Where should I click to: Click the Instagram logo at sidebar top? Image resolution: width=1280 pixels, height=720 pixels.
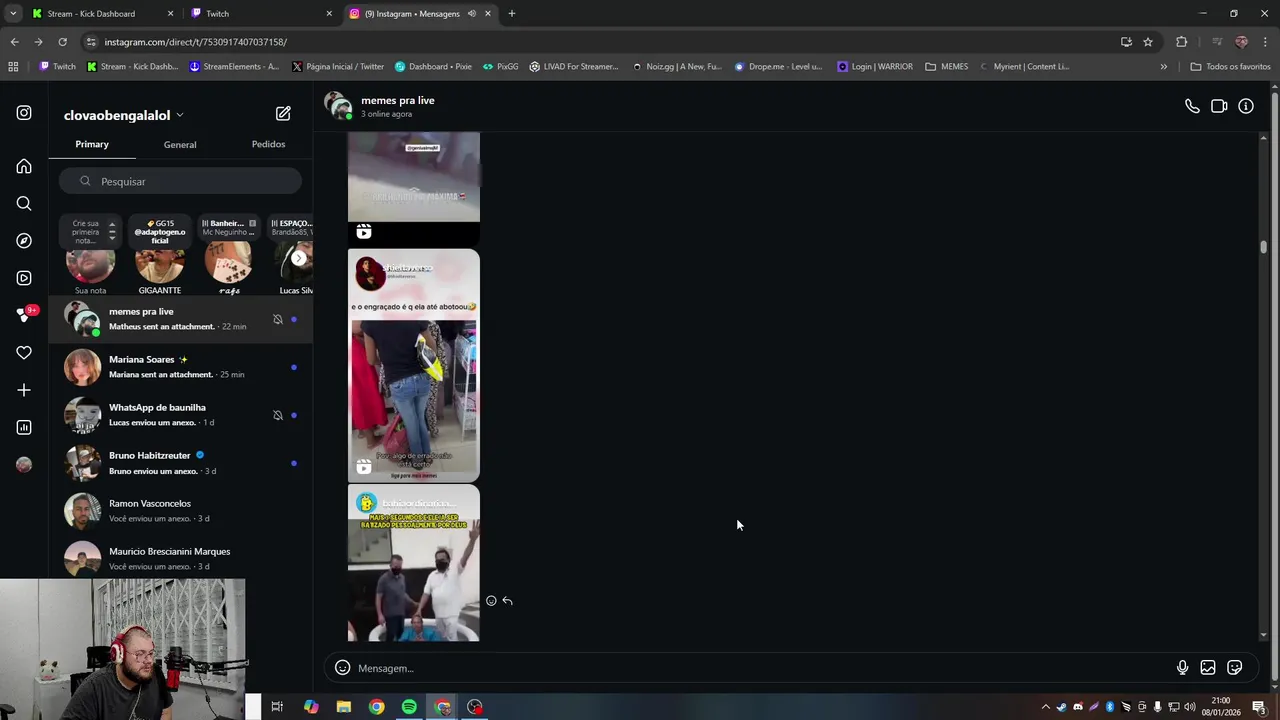24,113
